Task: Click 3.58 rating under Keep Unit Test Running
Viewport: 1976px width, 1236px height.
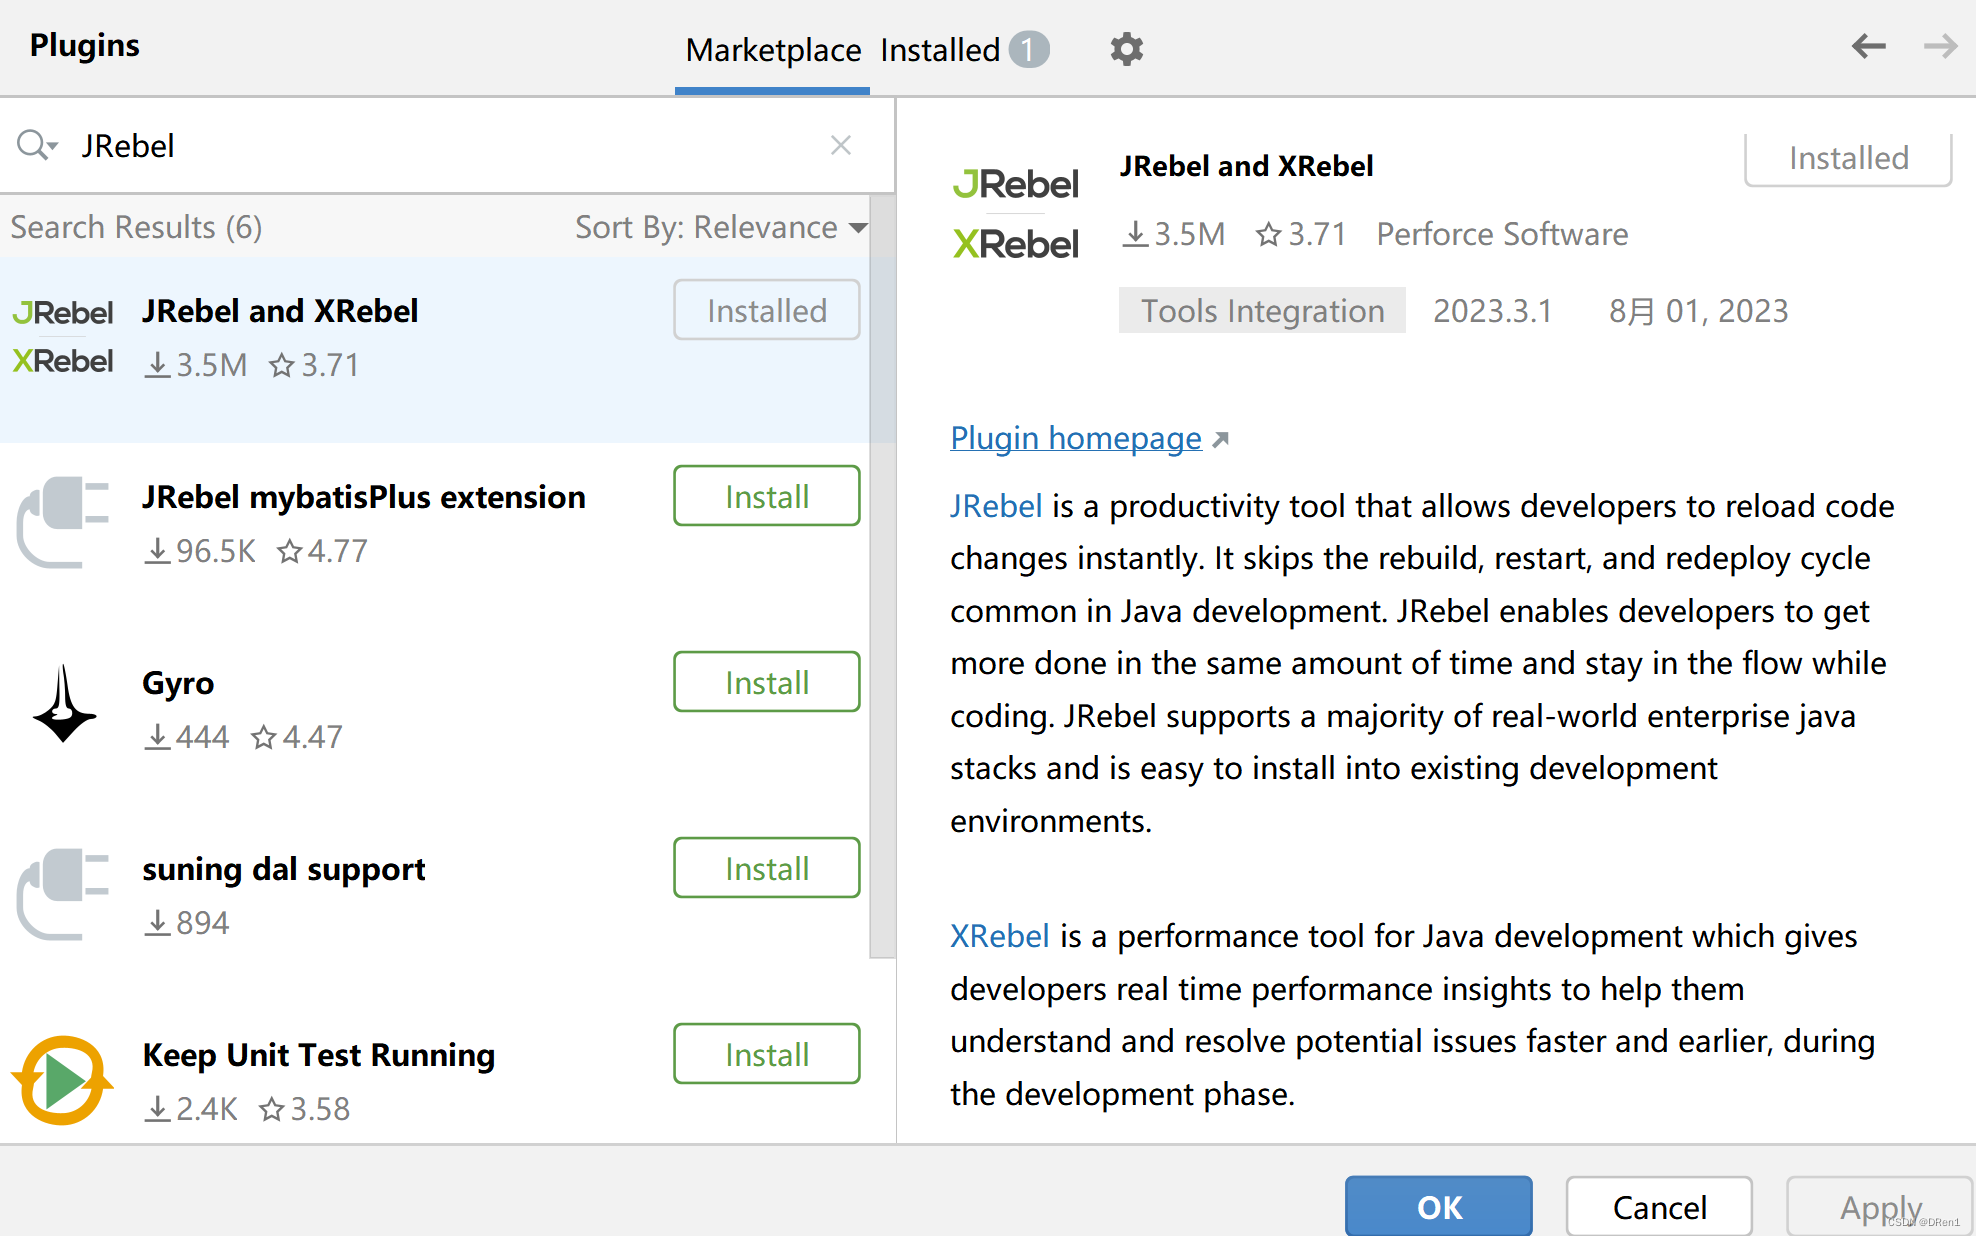Action: tap(304, 1109)
